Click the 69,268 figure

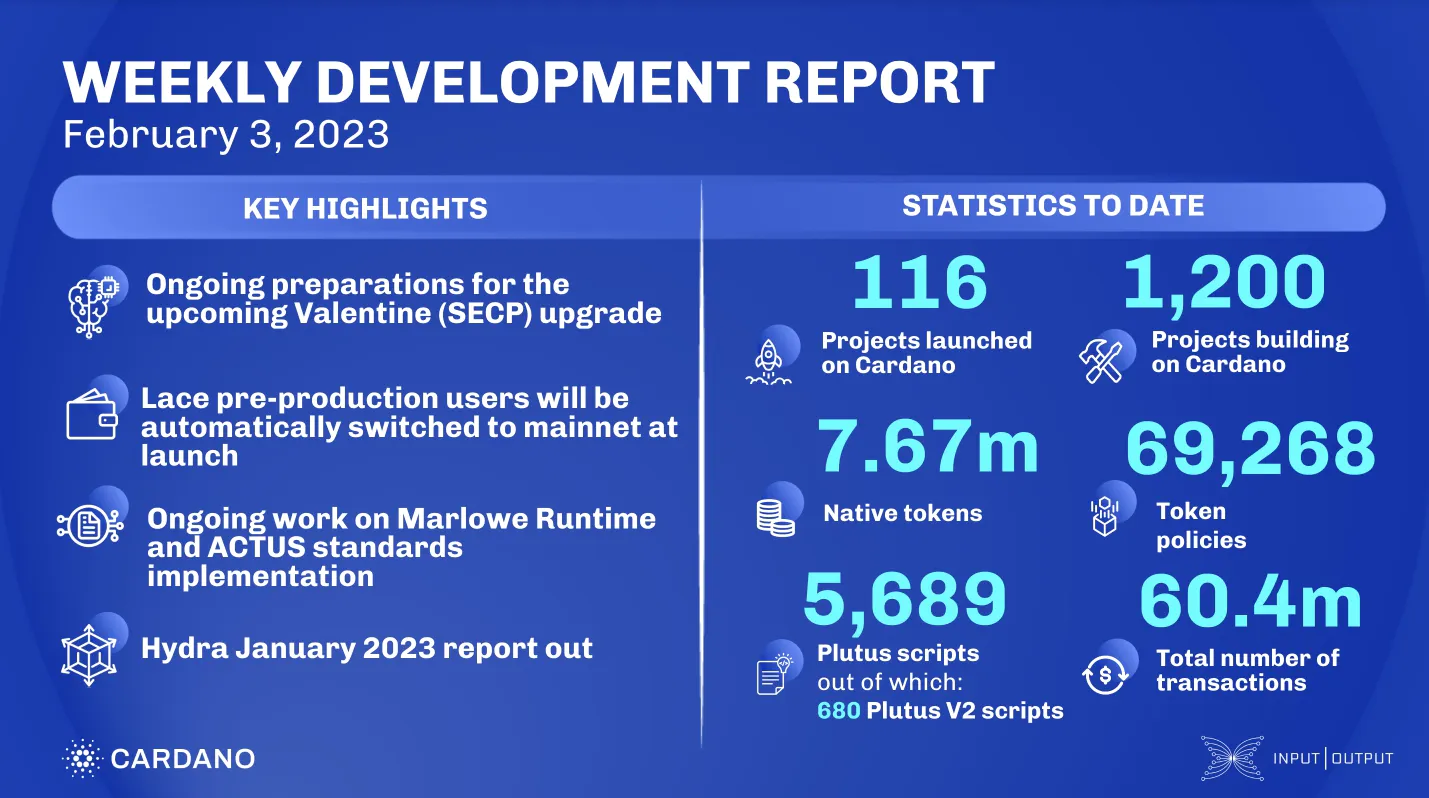click(1251, 449)
